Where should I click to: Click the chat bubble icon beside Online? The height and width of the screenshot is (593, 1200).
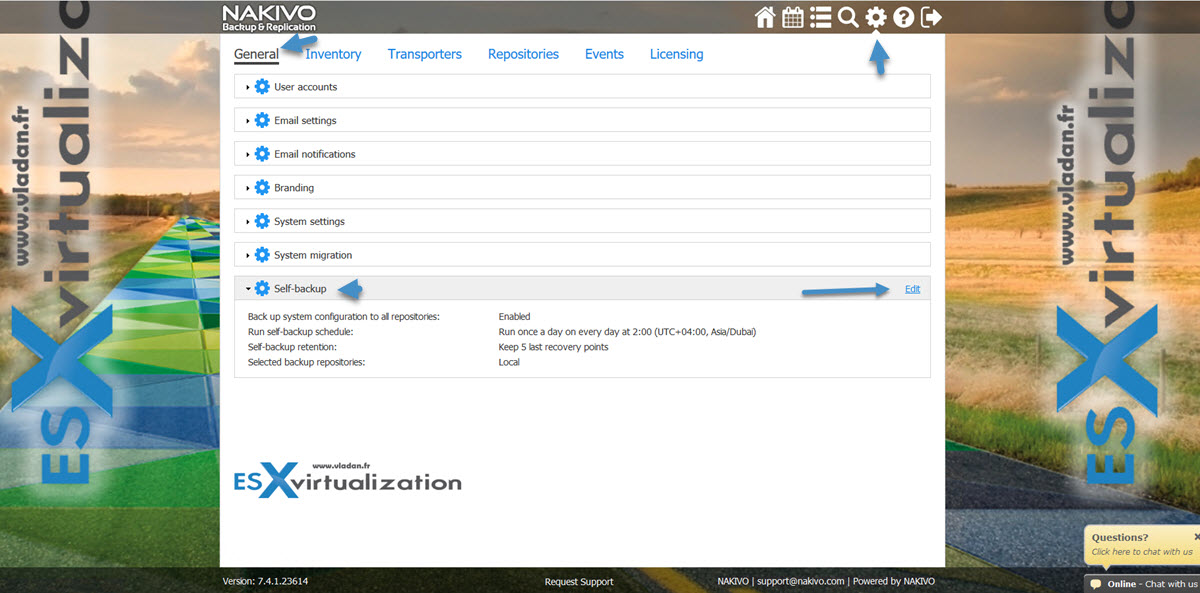[x=1096, y=584]
